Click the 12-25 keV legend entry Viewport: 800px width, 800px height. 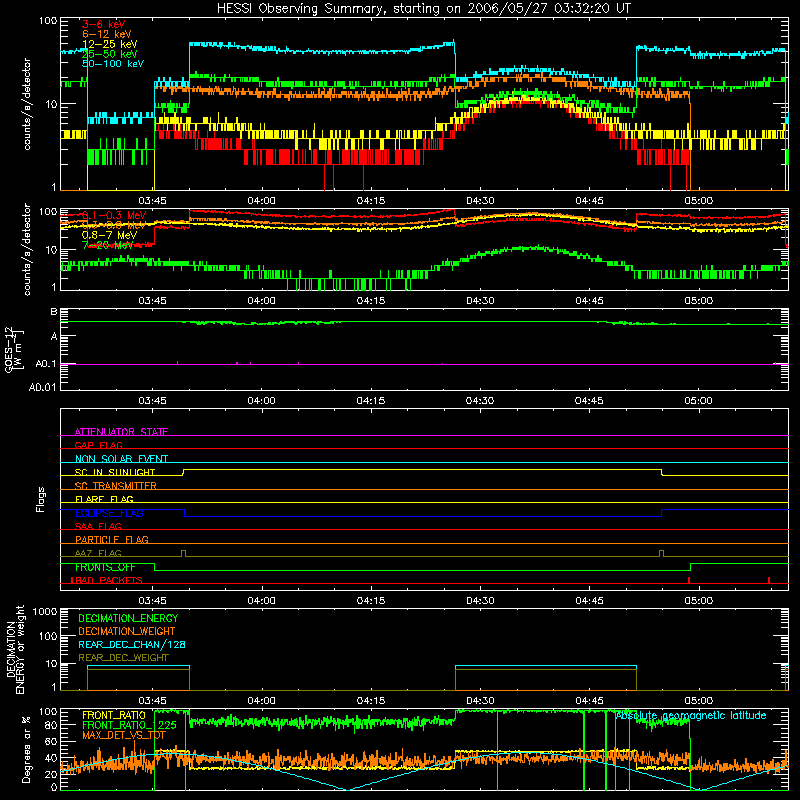[x=110, y=44]
